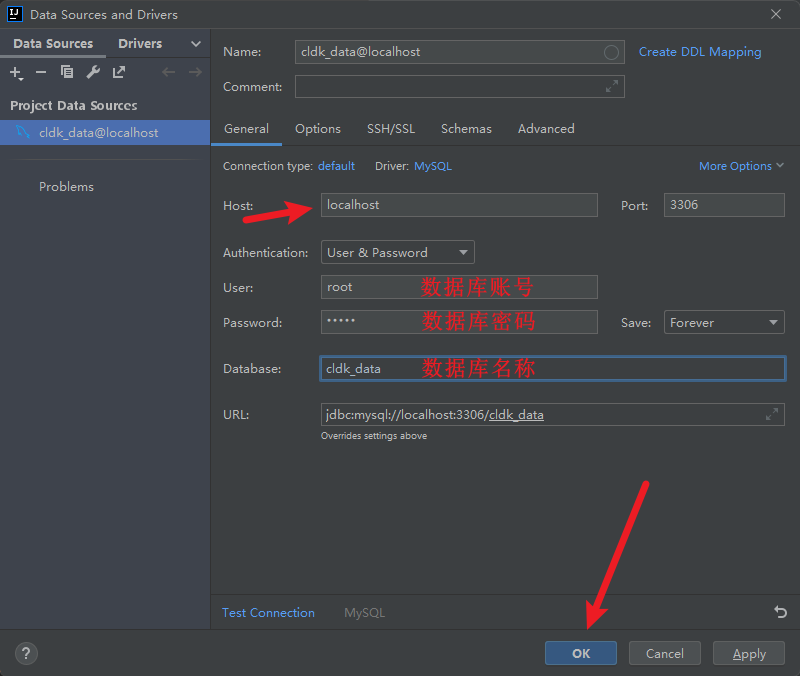Click the forward navigation arrow

[x=195, y=72]
